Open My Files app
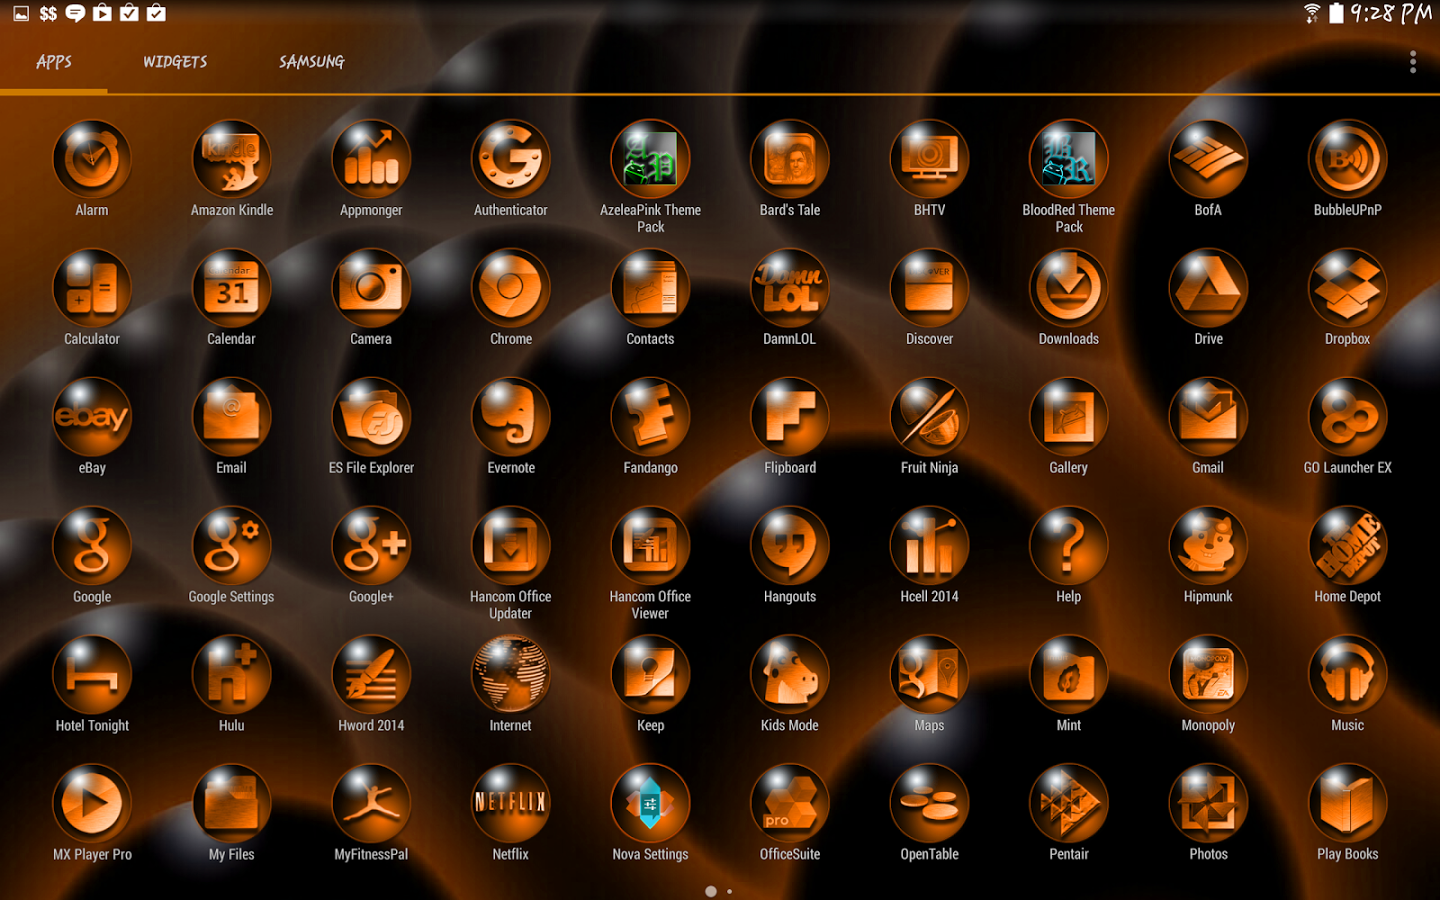1440x900 pixels. (x=232, y=803)
